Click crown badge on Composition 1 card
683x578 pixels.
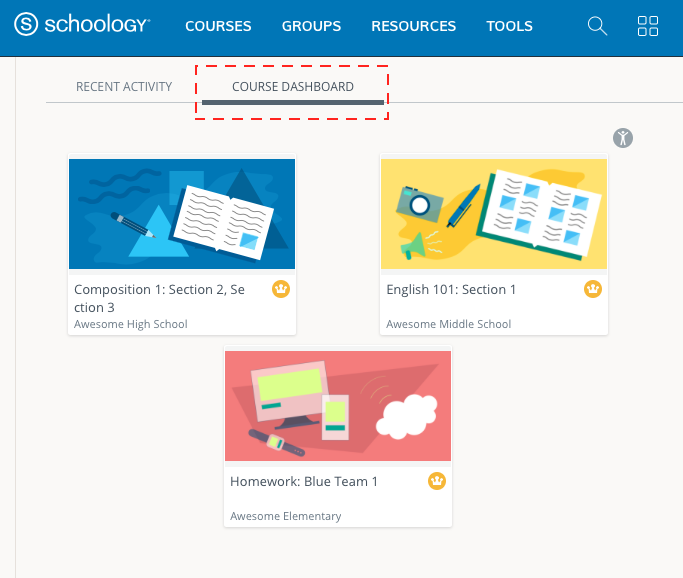pyautogui.click(x=281, y=289)
